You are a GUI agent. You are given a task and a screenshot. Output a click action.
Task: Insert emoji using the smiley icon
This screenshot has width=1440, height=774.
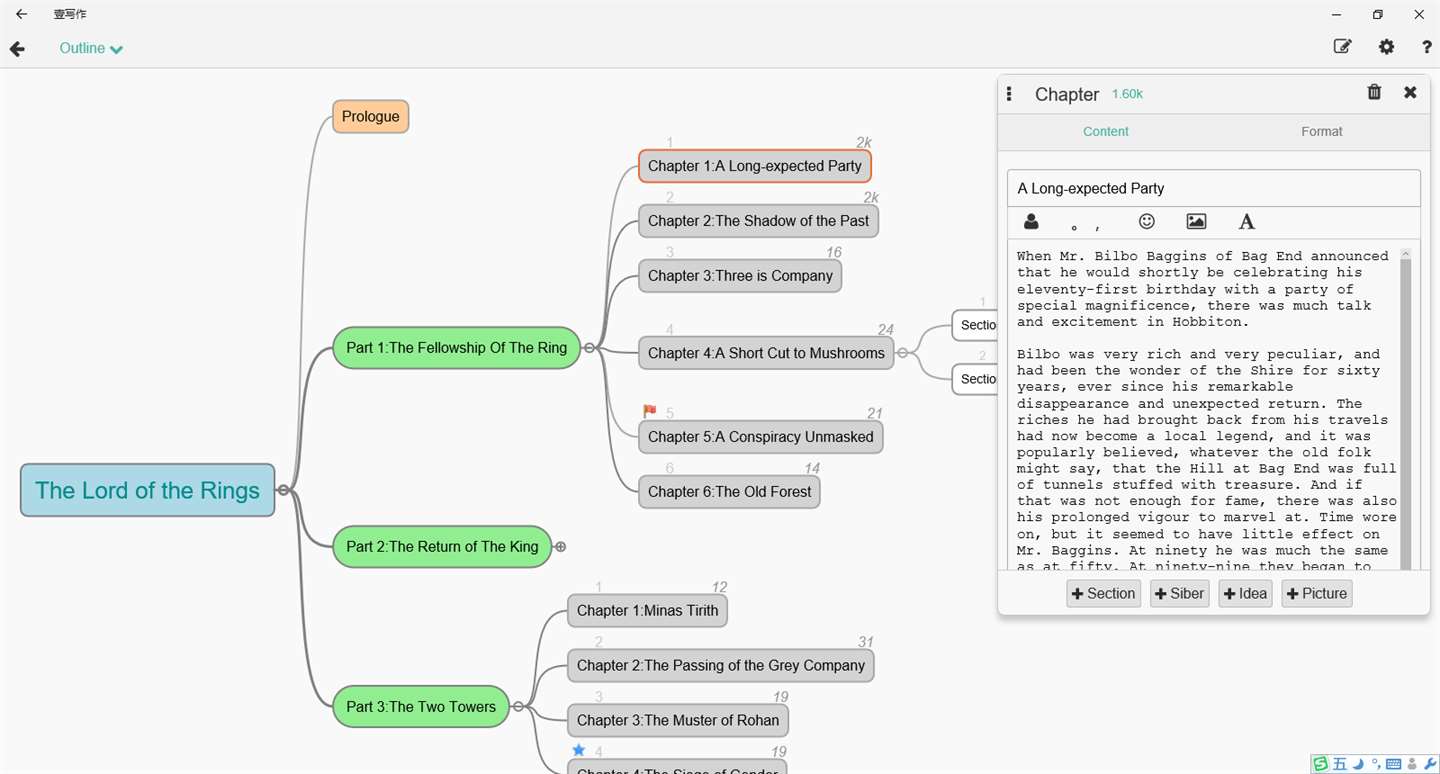(x=1147, y=222)
